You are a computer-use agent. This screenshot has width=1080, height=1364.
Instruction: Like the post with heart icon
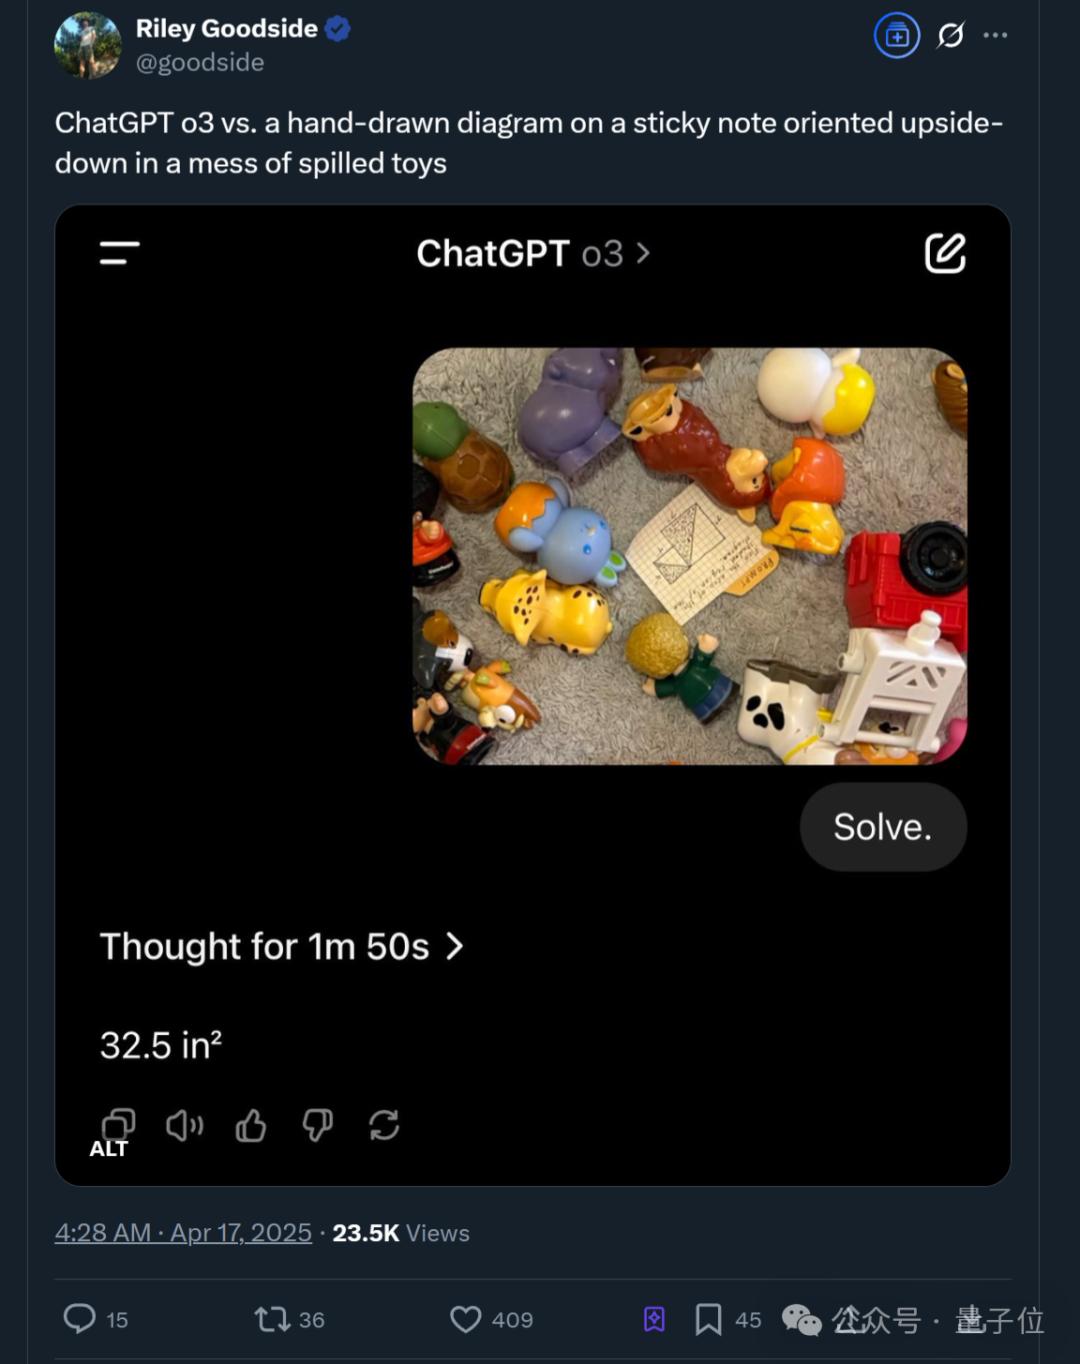pos(466,1319)
